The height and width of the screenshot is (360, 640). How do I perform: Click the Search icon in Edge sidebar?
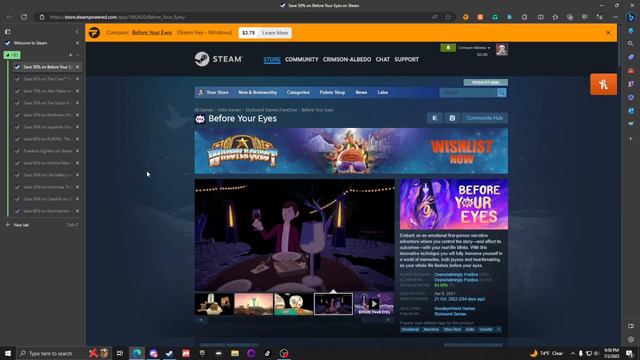point(631,43)
